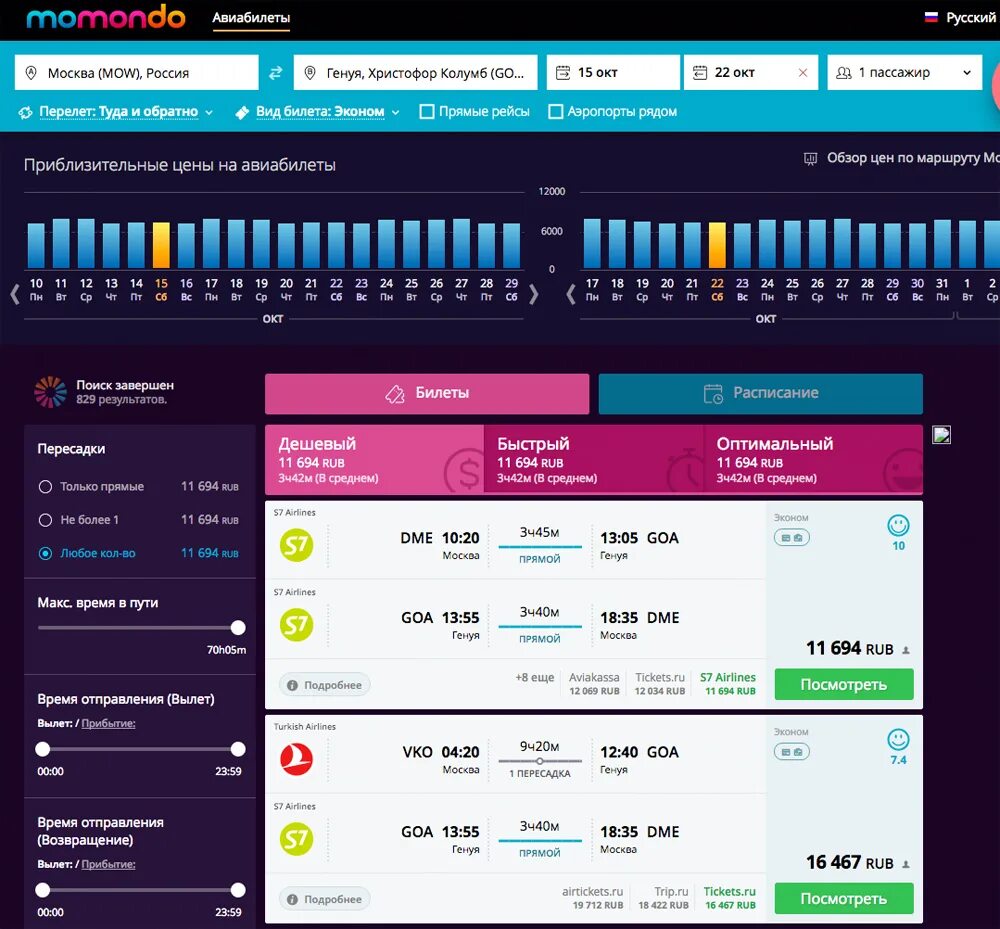Expand +8 еще providers list
1000x929 pixels.
534,677
